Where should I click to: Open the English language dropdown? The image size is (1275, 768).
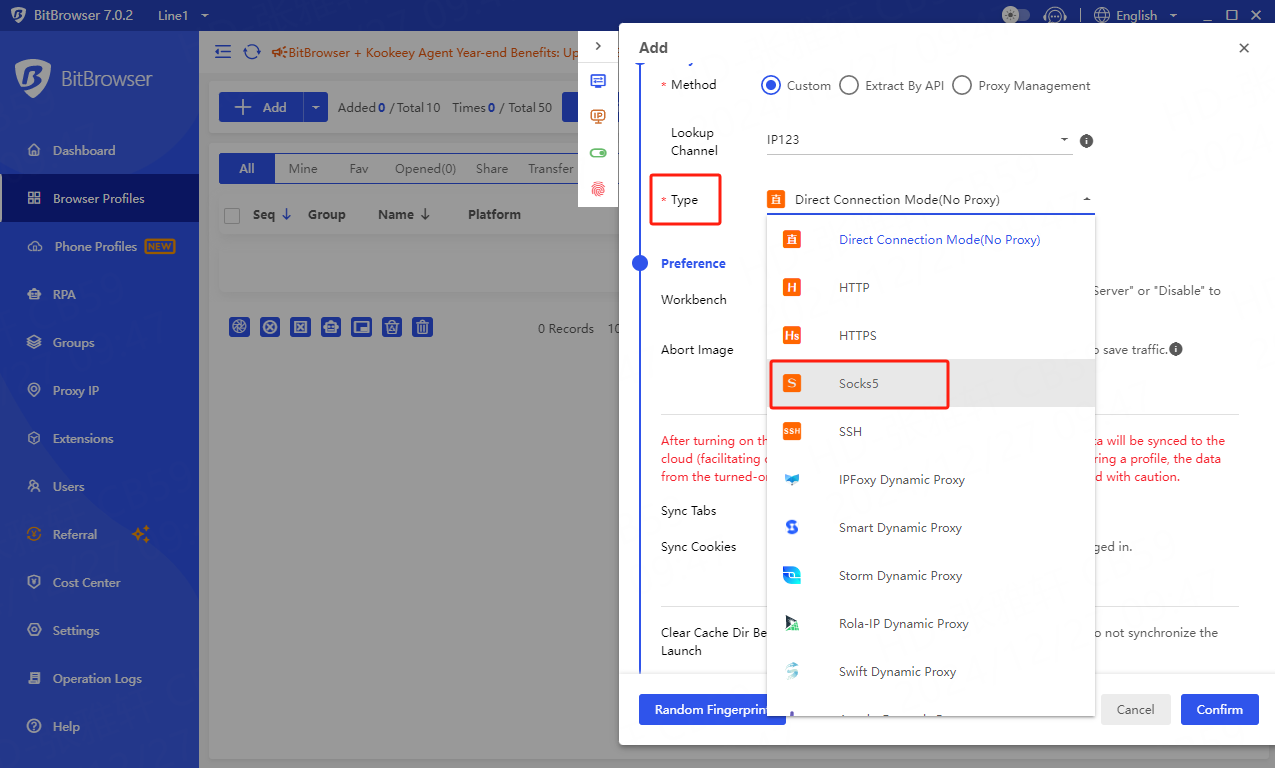click(1136, 15)
